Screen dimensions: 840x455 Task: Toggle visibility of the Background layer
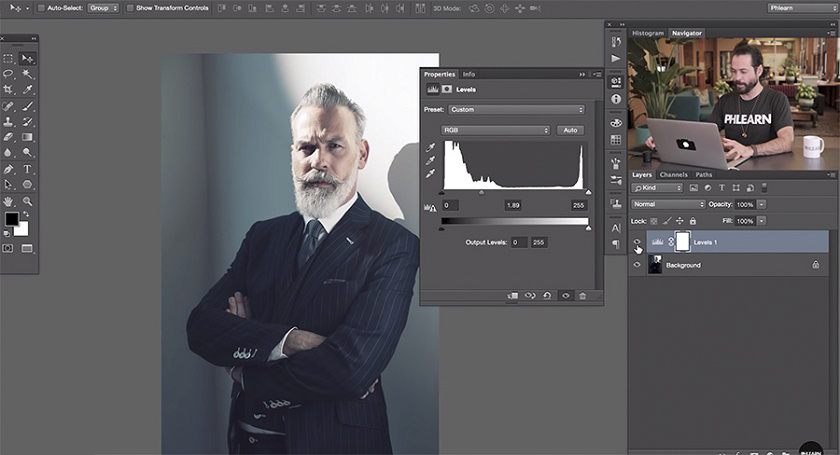click(x=637, y=265)
